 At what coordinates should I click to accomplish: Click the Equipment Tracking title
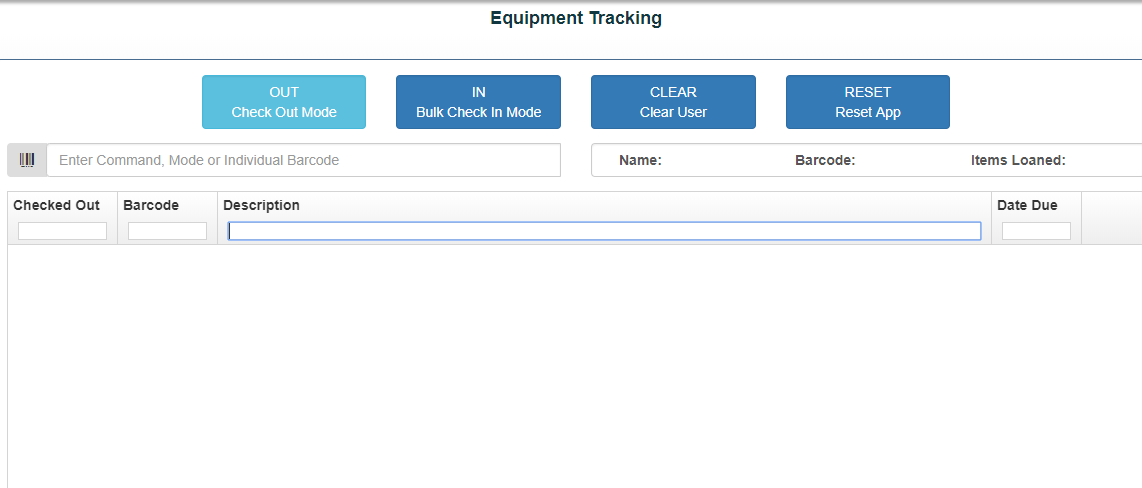click(576, 18)
